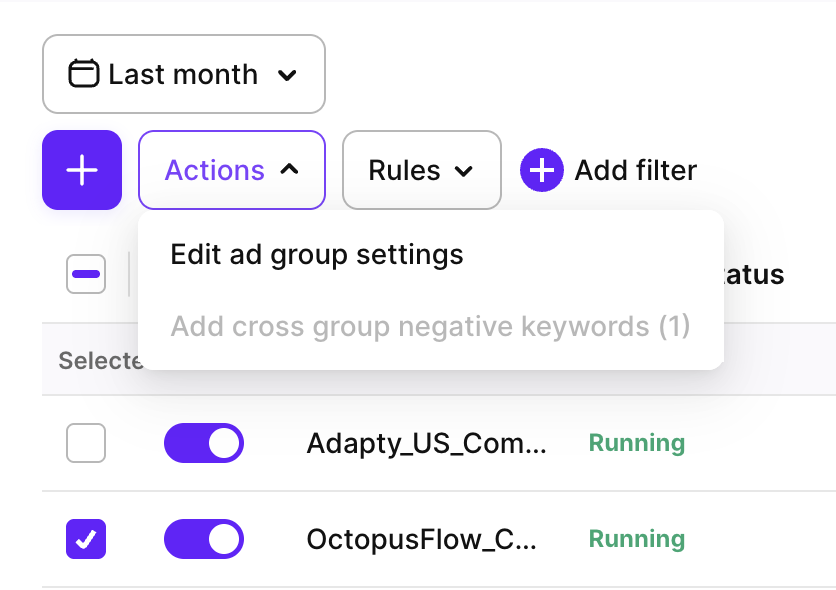
Task: Toggle the select-all checkbox in the table header
Action: [x=86, y=274]
